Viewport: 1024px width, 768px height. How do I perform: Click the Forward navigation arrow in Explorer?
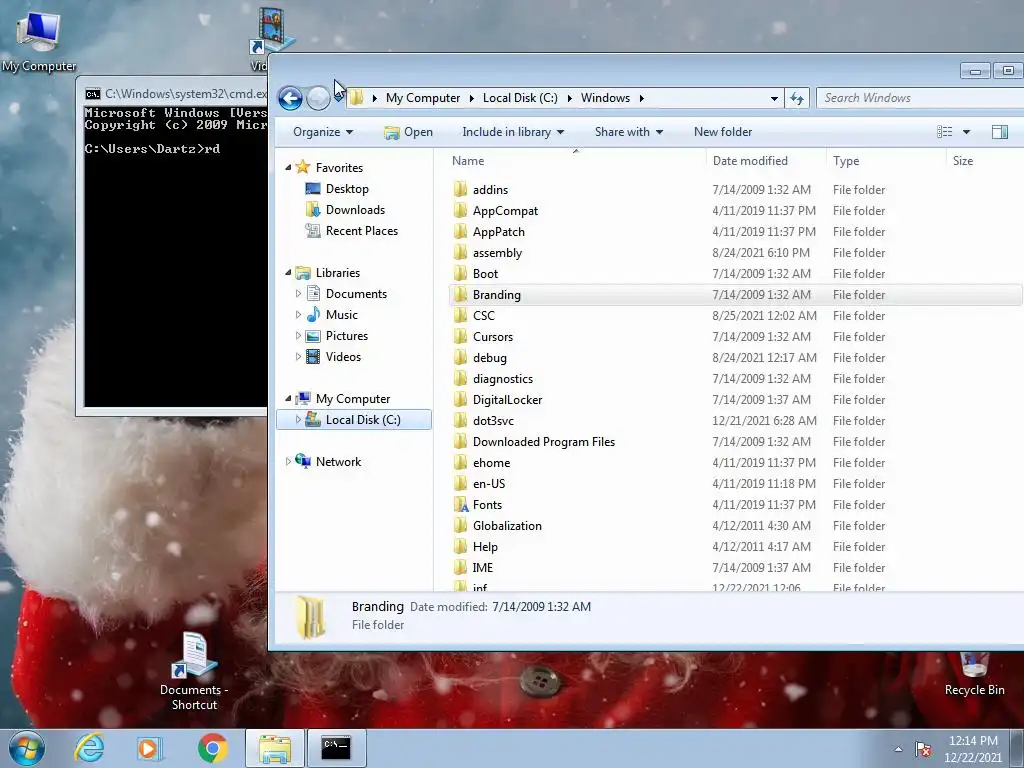318,99
